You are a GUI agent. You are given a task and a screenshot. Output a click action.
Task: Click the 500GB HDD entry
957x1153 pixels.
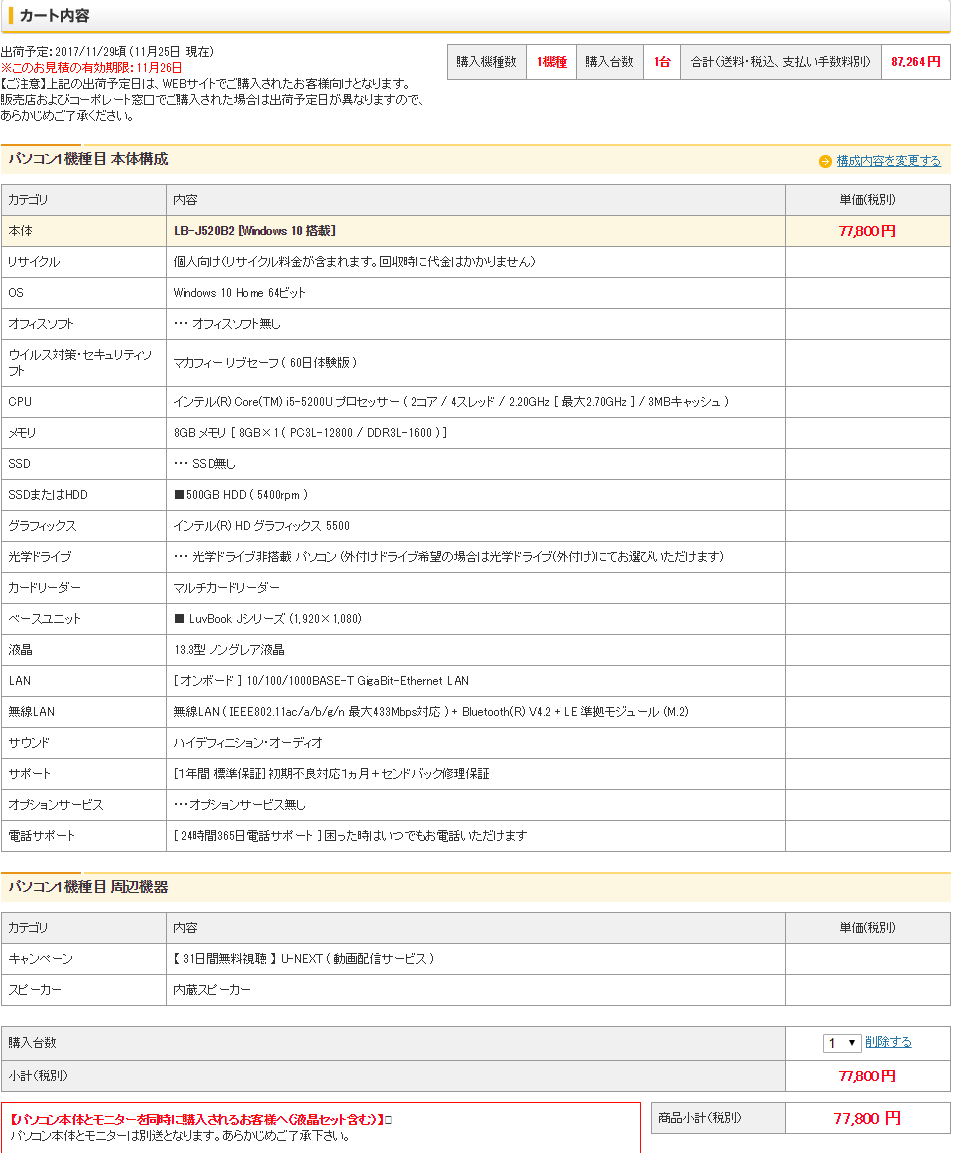[241, 495]
